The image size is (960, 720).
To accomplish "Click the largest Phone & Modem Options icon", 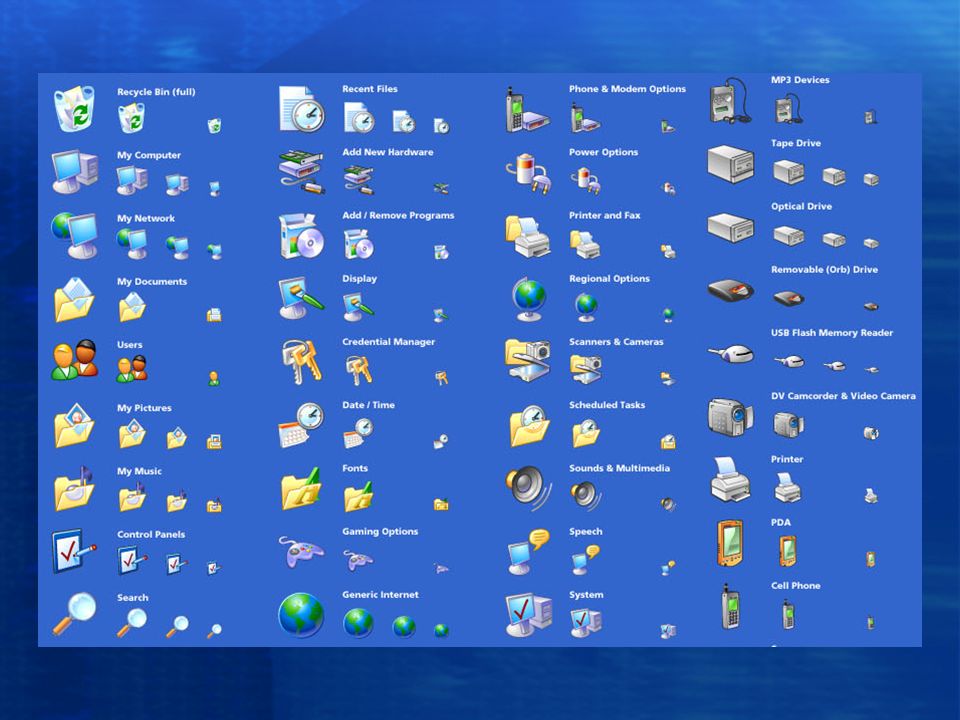I will tap(528, 110).
